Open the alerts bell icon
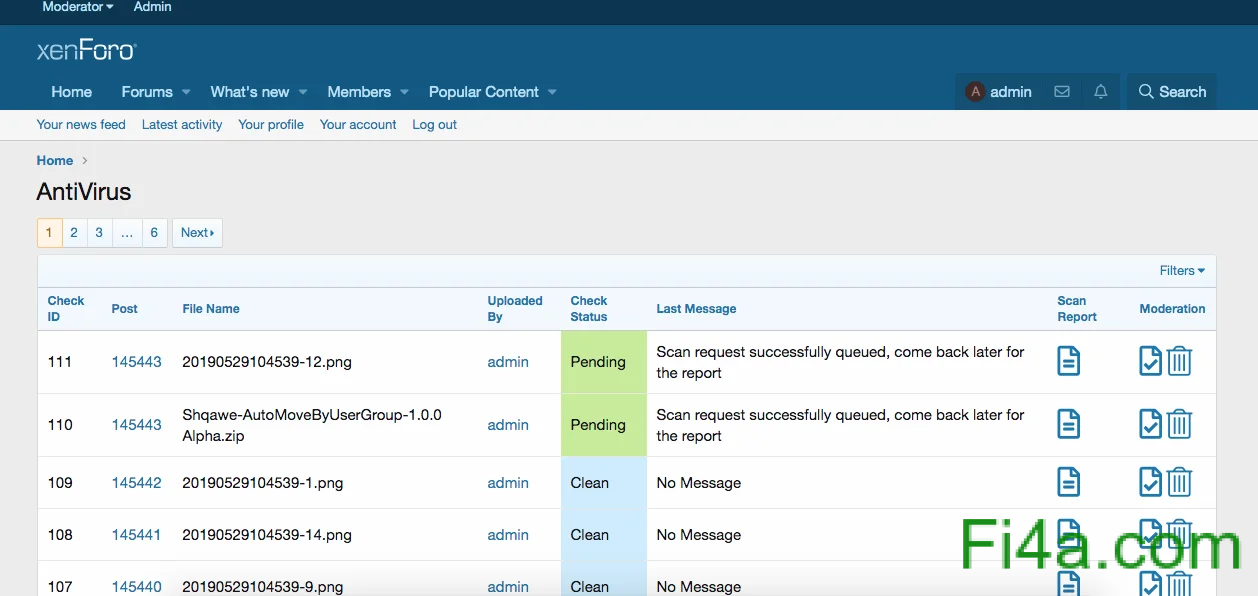This screenshot has width=1258, height=596. [x=1100, y=92]
